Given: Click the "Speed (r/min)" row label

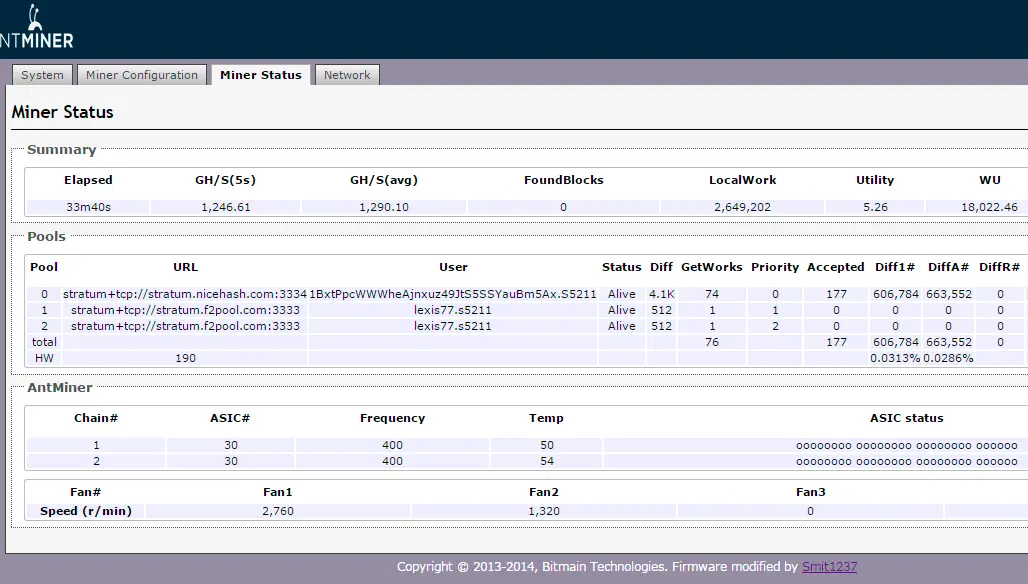Looking at the screenshot, I should (x=86, y=511).
